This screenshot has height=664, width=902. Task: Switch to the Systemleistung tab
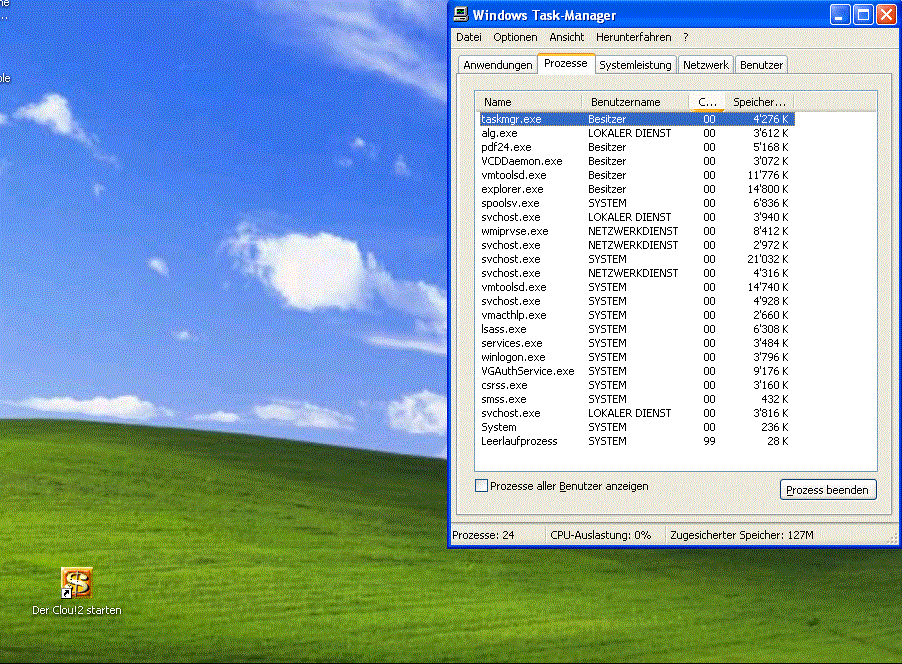pyautogui.click(x=635, y=65)
